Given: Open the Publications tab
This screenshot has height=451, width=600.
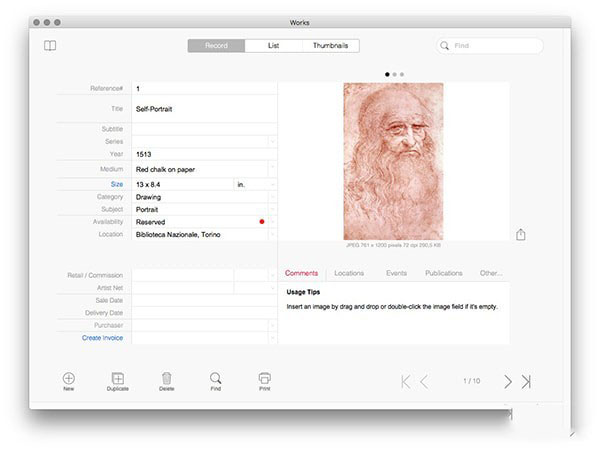Looking at the screenshot, I should 444,273.
